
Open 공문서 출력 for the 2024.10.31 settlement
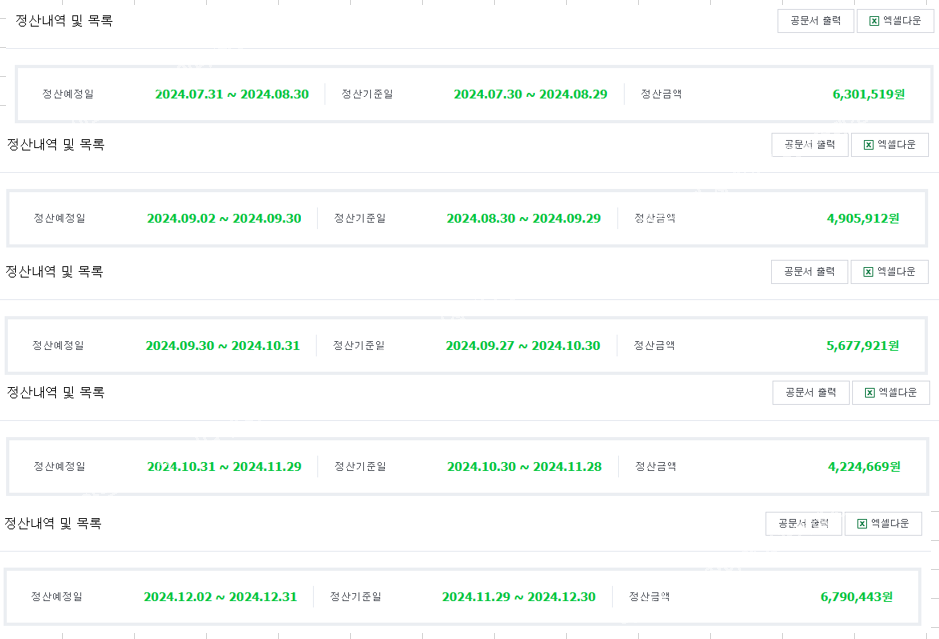point(810,393)
